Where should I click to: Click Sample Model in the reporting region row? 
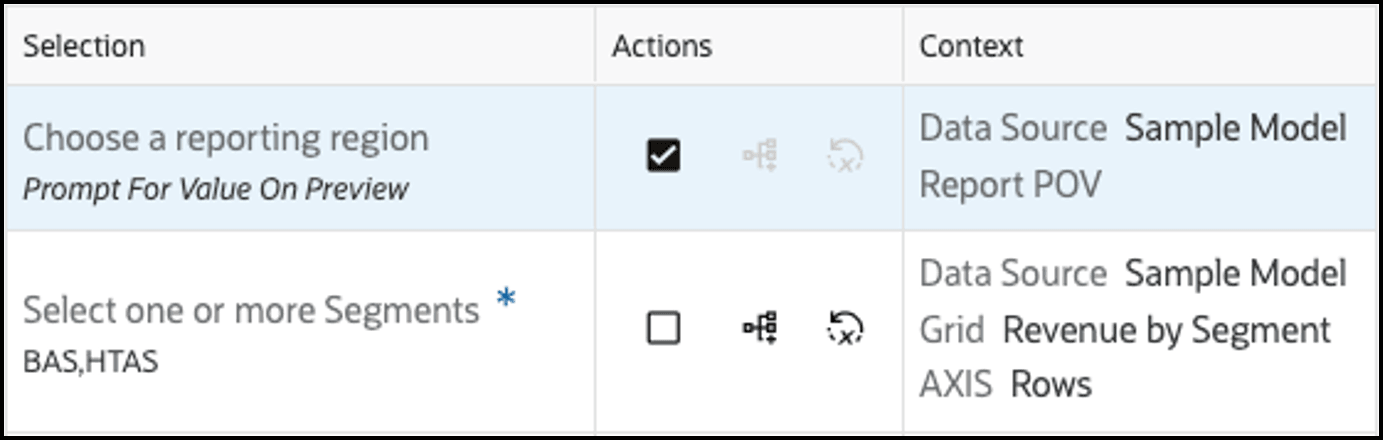(x=1235, y=129)
